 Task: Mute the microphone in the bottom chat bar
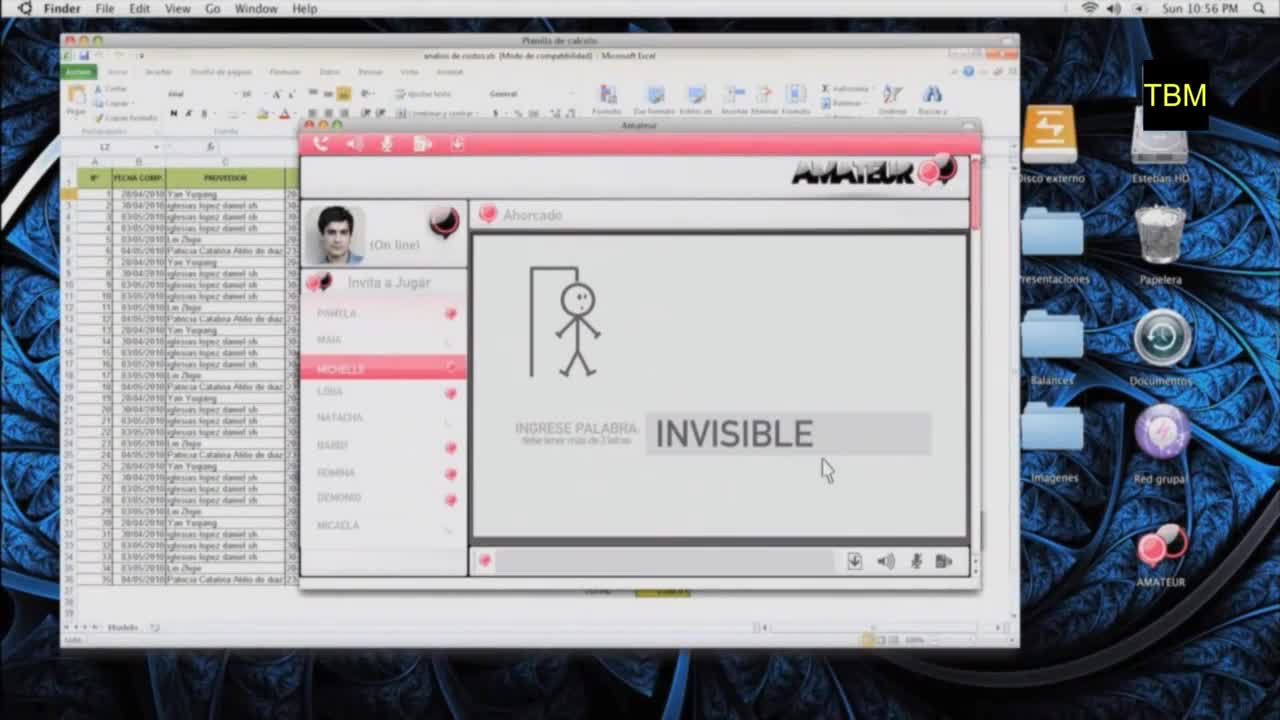point(916,562)
